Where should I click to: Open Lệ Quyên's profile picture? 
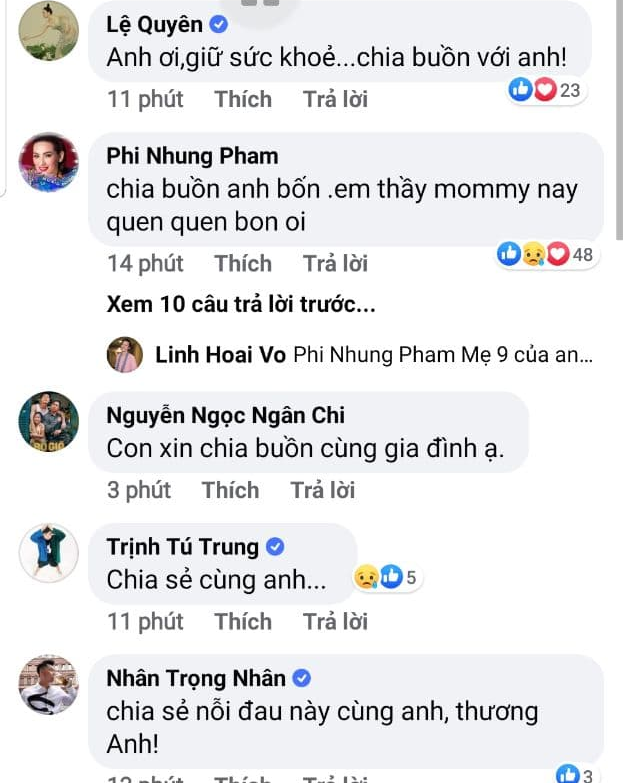[x=48, y=30]
